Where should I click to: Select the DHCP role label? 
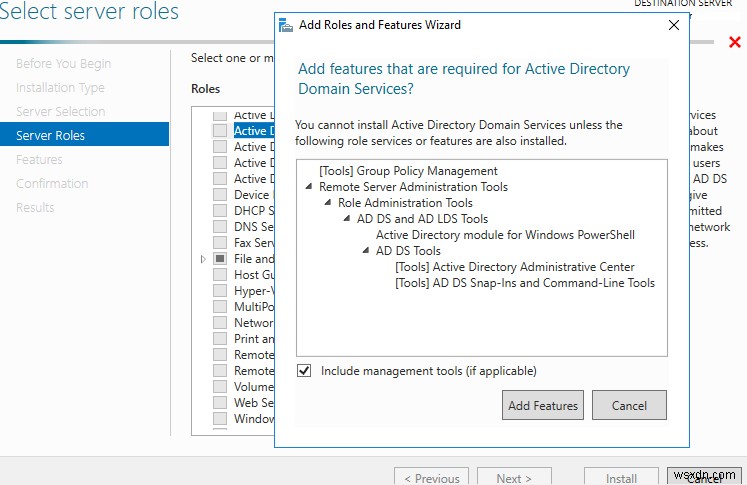click(254, 211)
